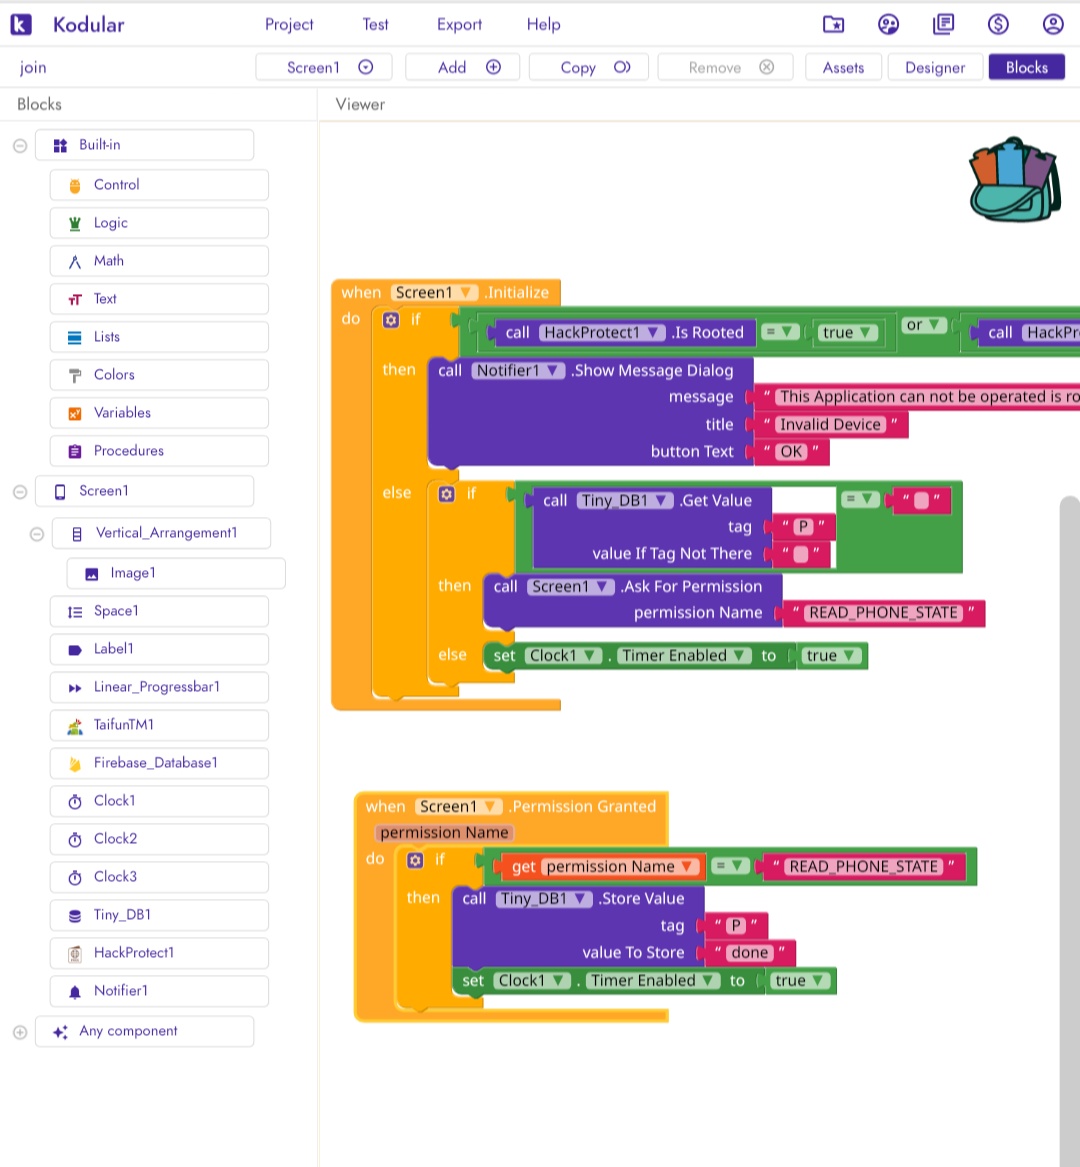This screenshot has height=1167, width=1080.
Task: Click the Tiny_DB1 database icon
Action: coord(75,915)
